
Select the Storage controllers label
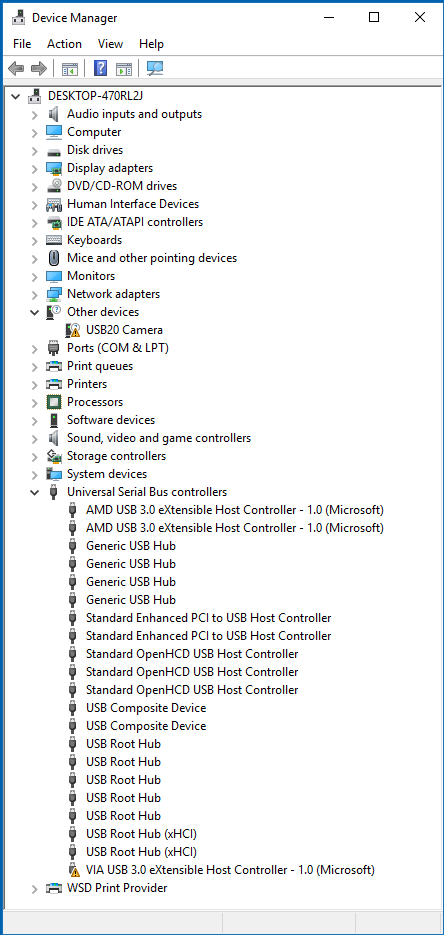[117, 456]
